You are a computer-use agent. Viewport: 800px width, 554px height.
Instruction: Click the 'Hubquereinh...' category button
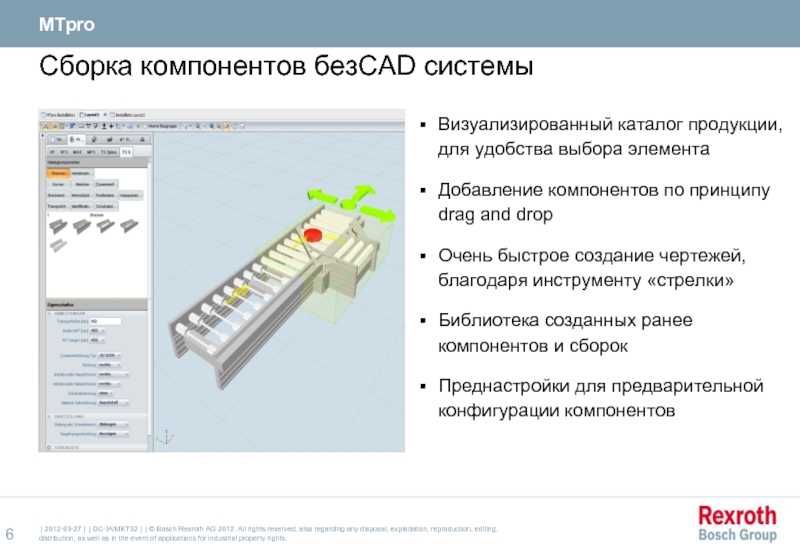[x=131, y=195]
